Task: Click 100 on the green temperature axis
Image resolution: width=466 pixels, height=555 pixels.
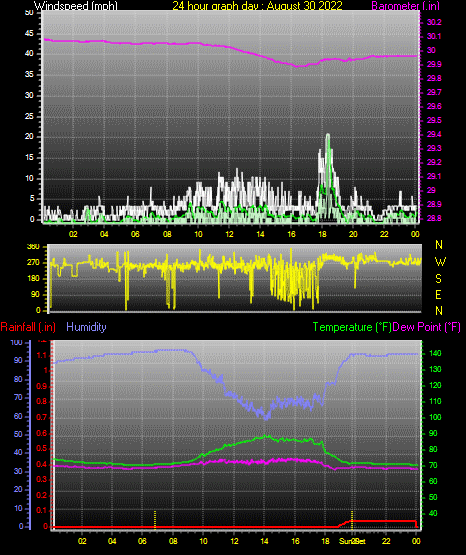Action: [x=435, y=417]
